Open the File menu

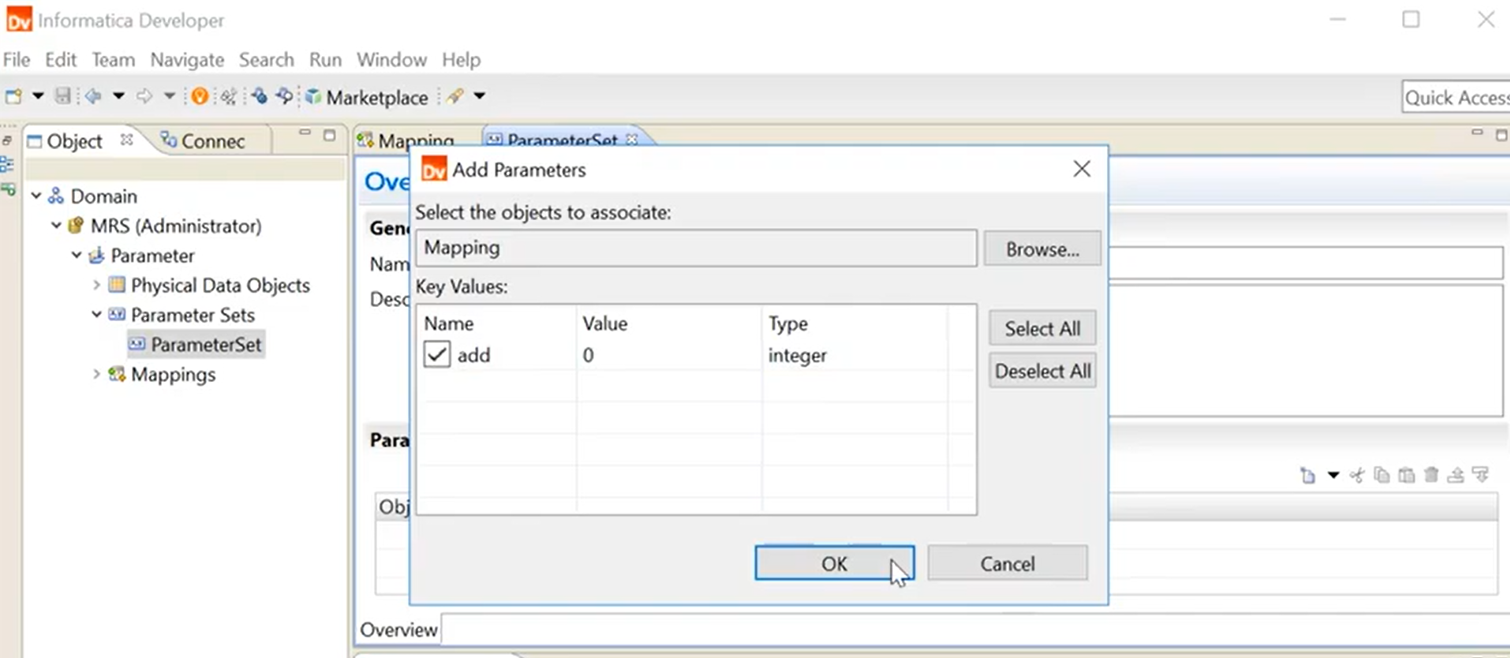(17, 60)
